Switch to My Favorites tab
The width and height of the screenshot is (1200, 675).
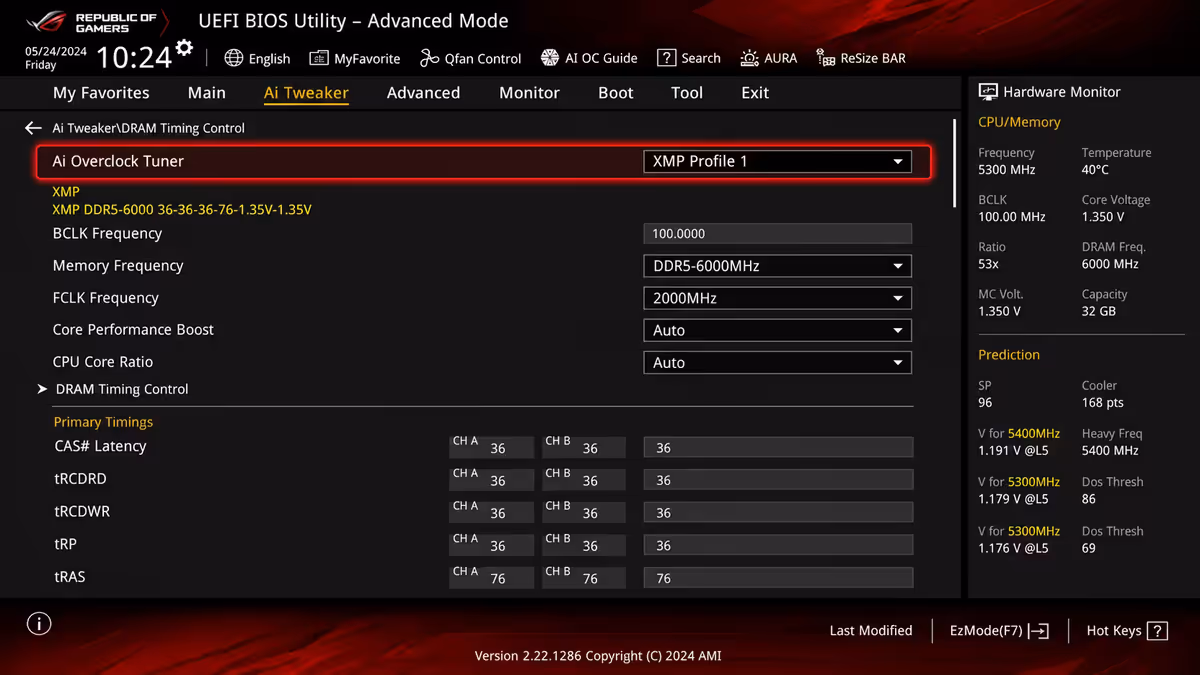[x=101, y=92]
